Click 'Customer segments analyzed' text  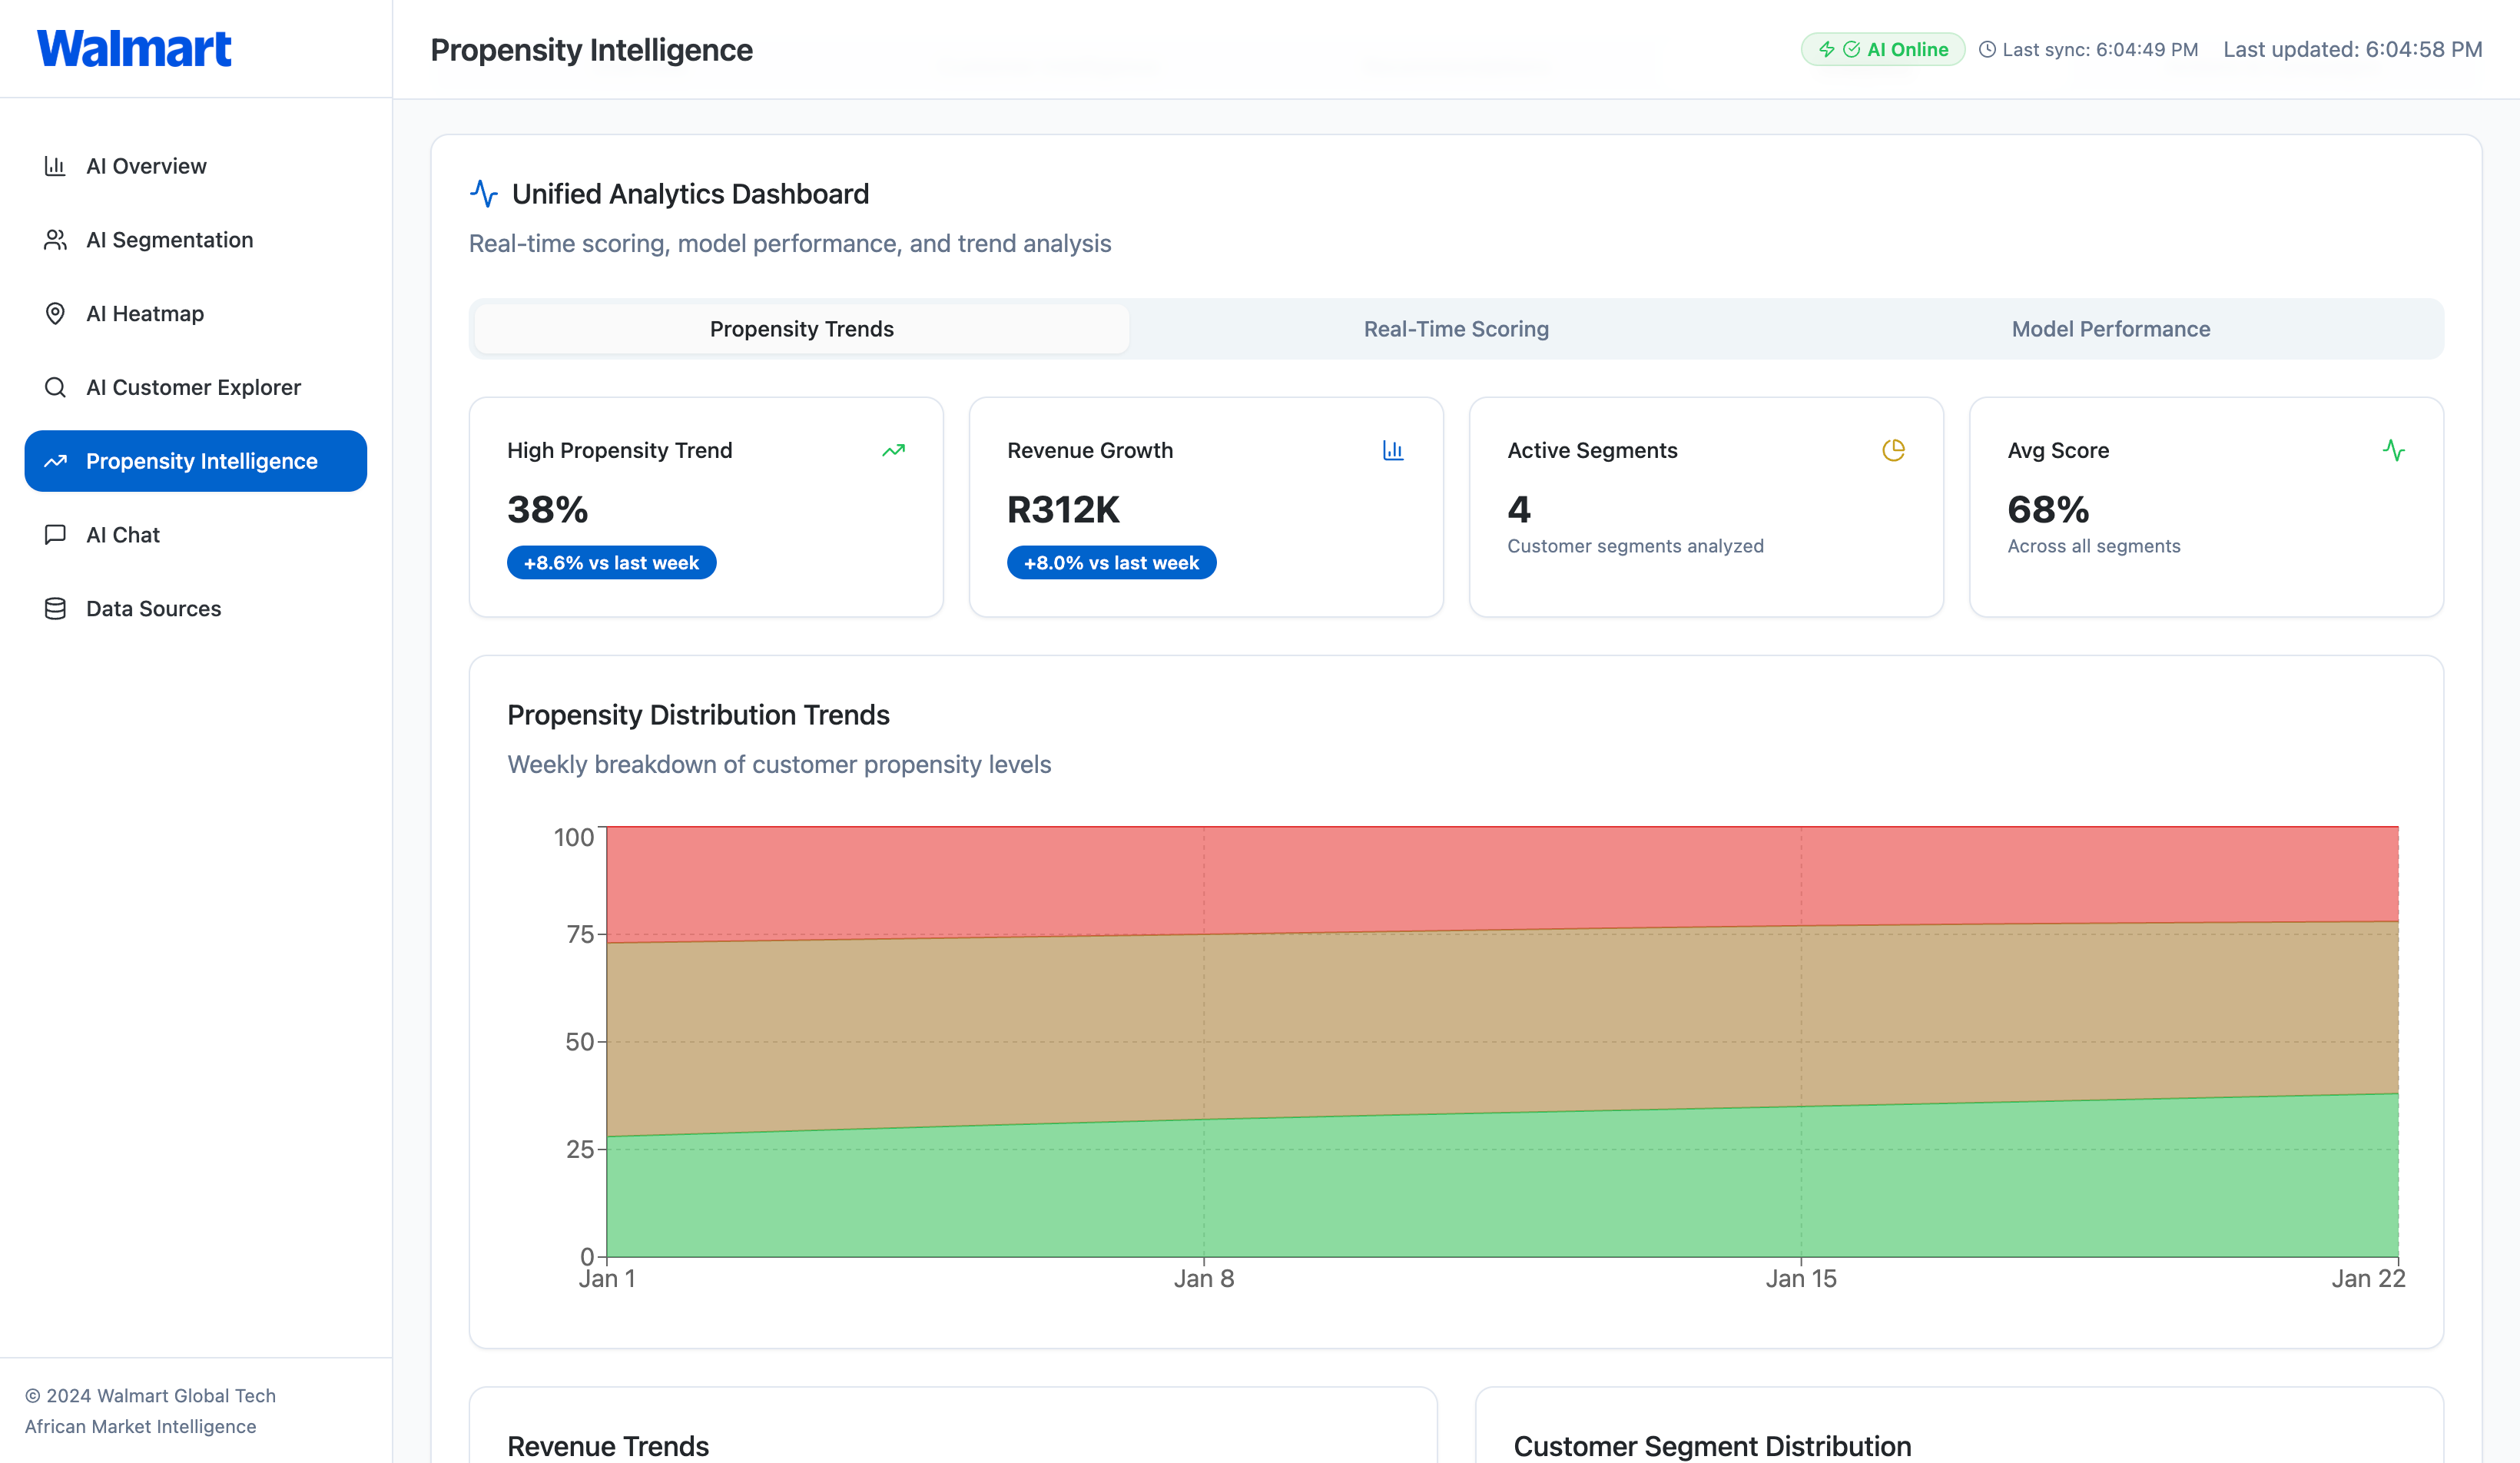pyautogui.click(x=1635, y=546)
